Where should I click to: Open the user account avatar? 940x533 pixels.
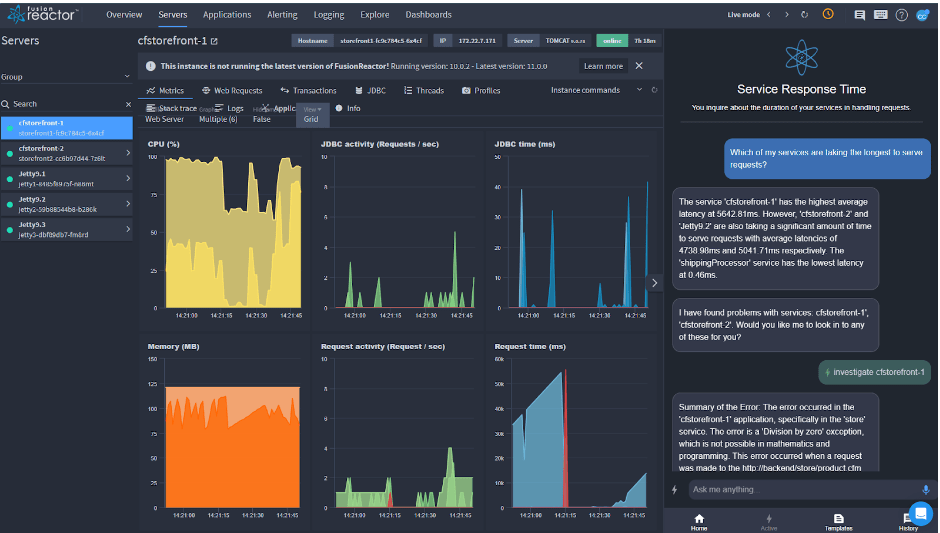923,15
